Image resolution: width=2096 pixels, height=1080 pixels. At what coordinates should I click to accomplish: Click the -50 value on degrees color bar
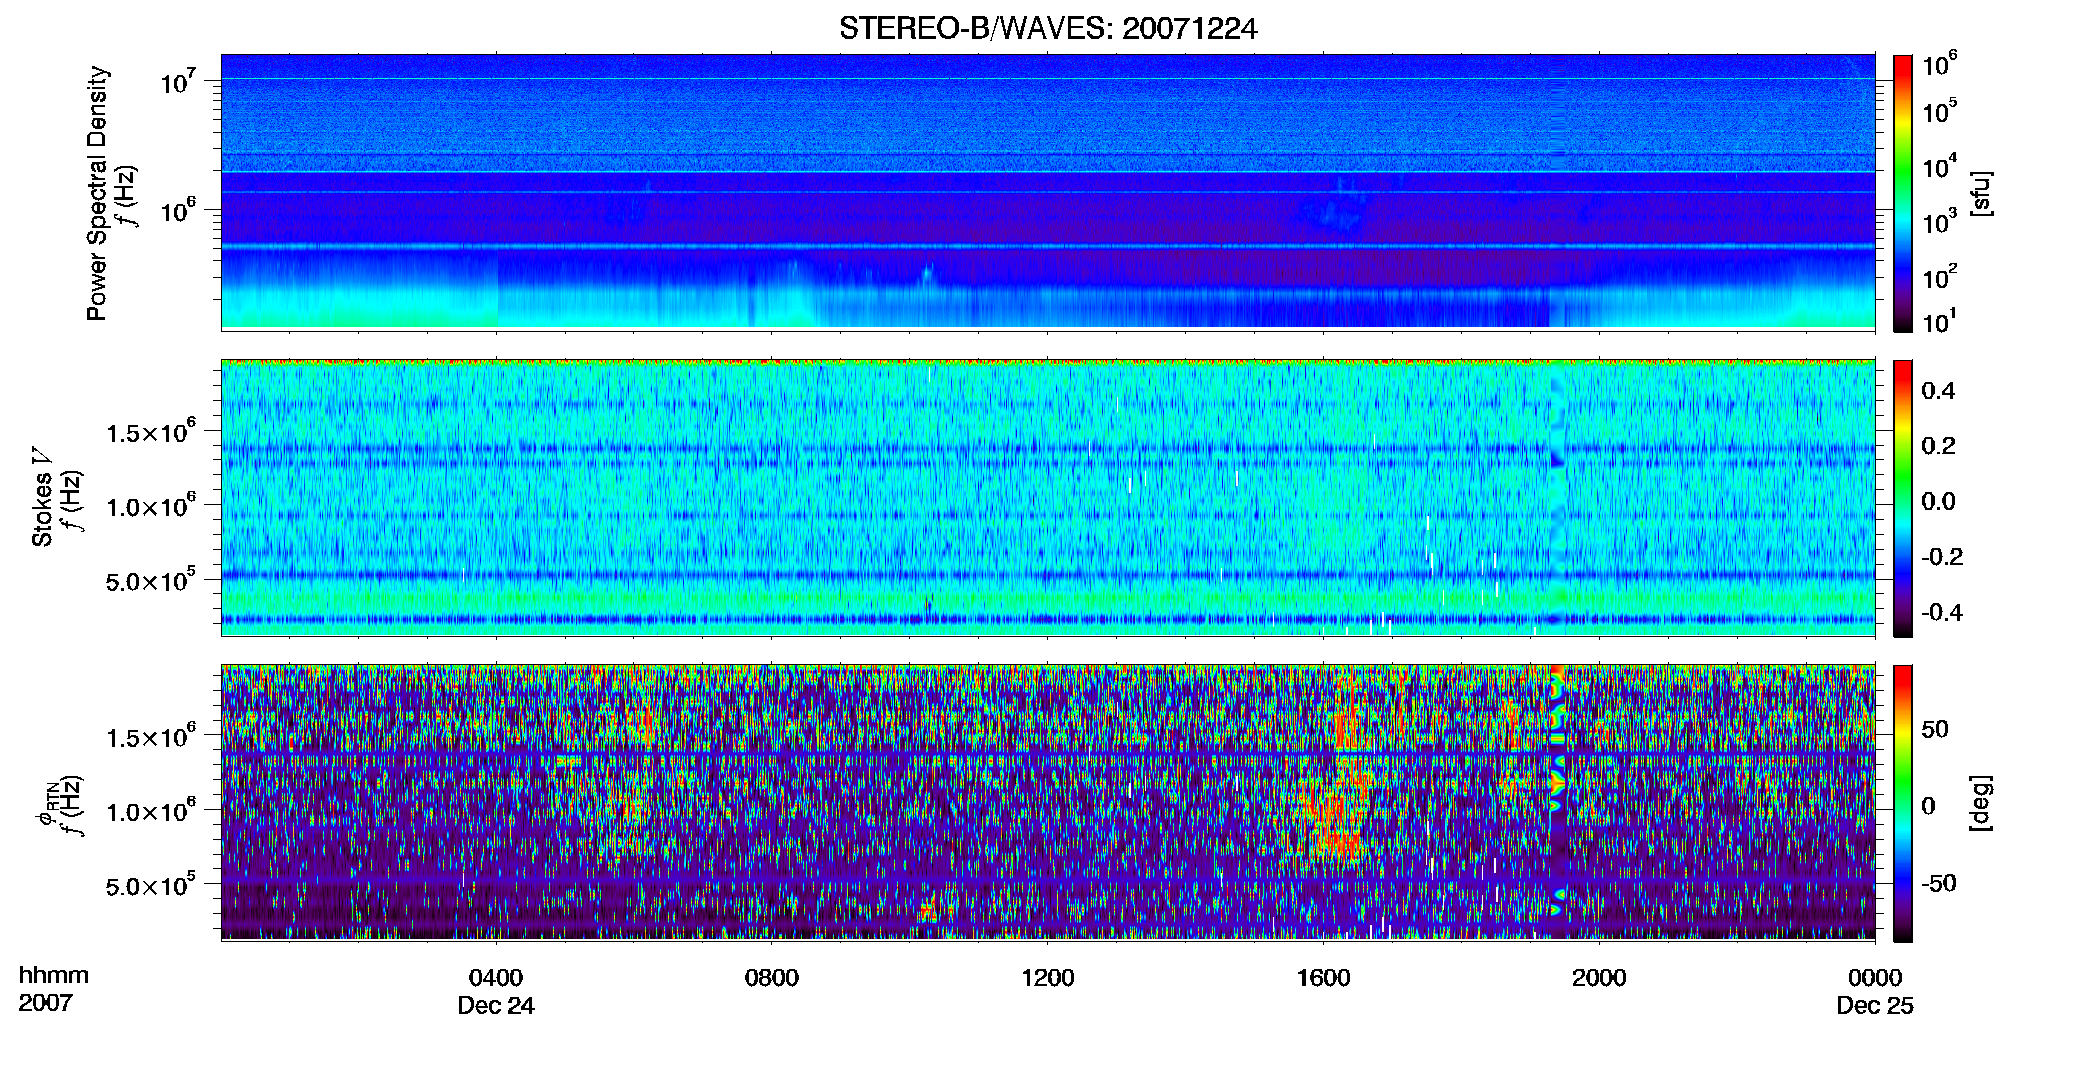1939,883
